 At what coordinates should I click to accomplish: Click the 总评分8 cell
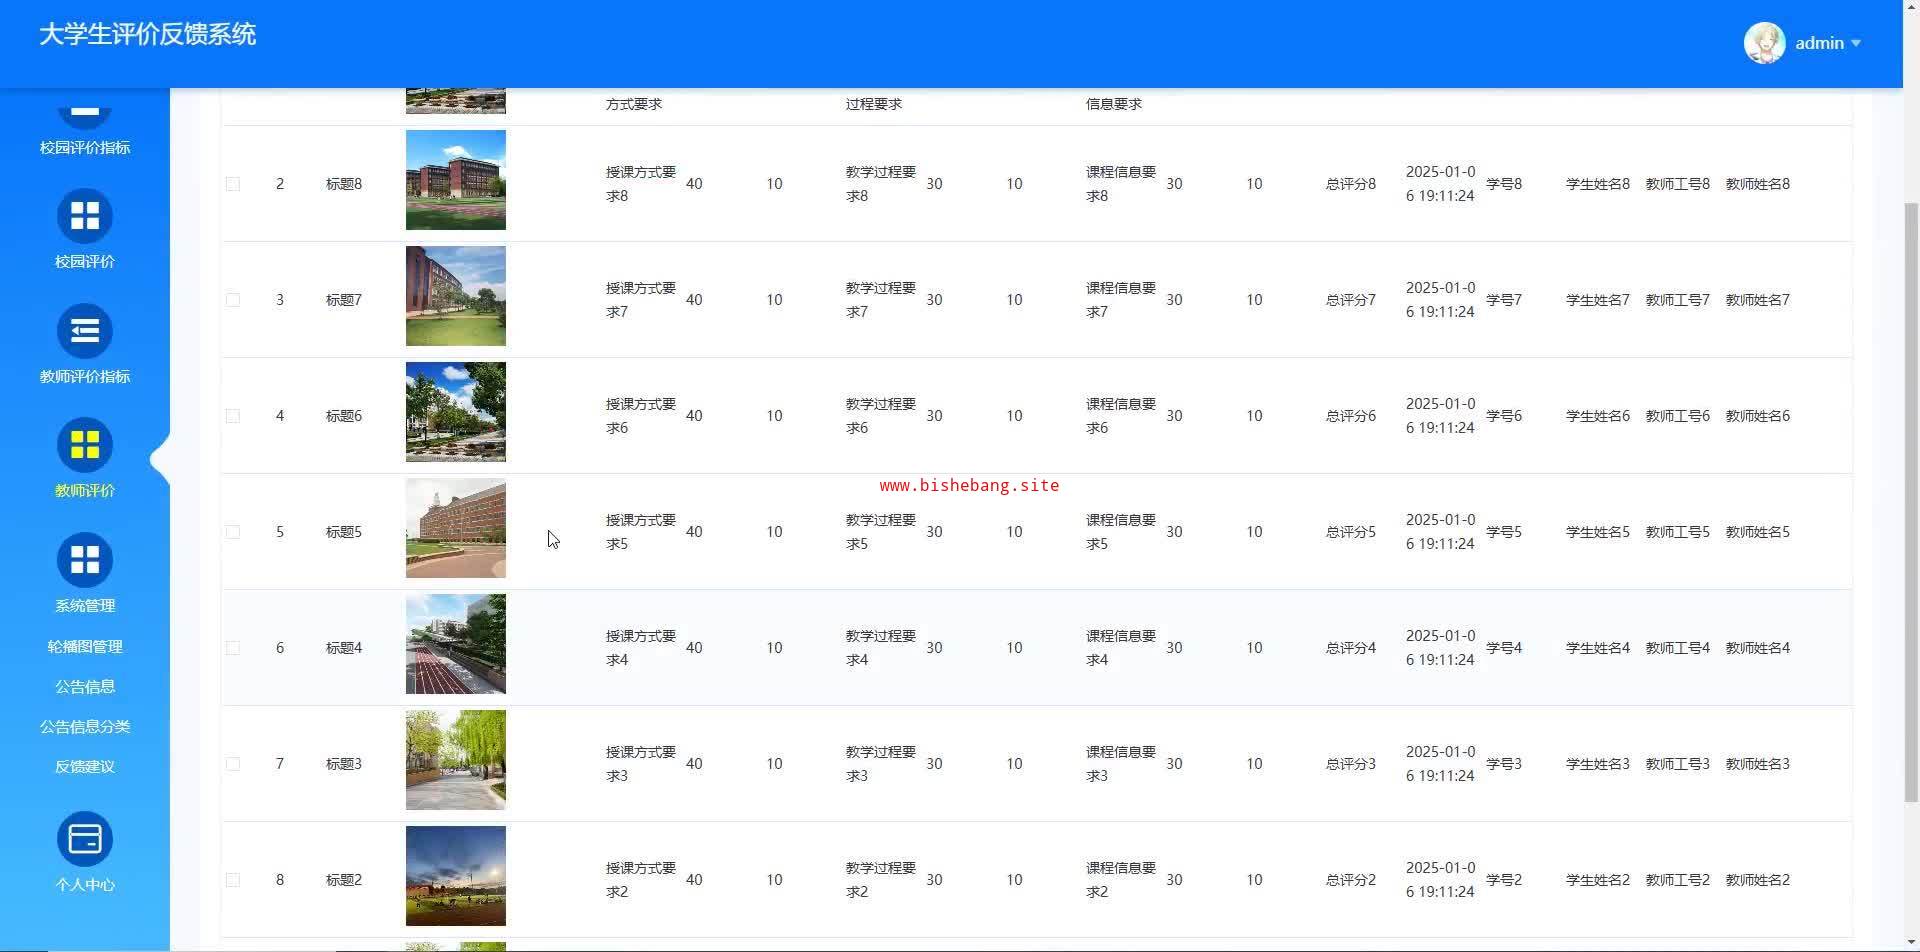pyautogui.click(x=1351, y=184)
